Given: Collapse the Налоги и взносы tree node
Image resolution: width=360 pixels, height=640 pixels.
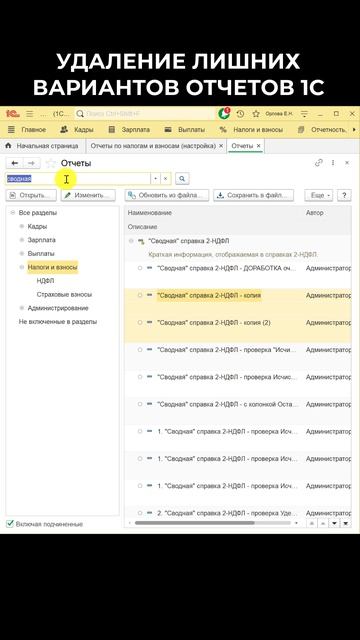Looking at the screenshot, I should click(x=22, y=267).
